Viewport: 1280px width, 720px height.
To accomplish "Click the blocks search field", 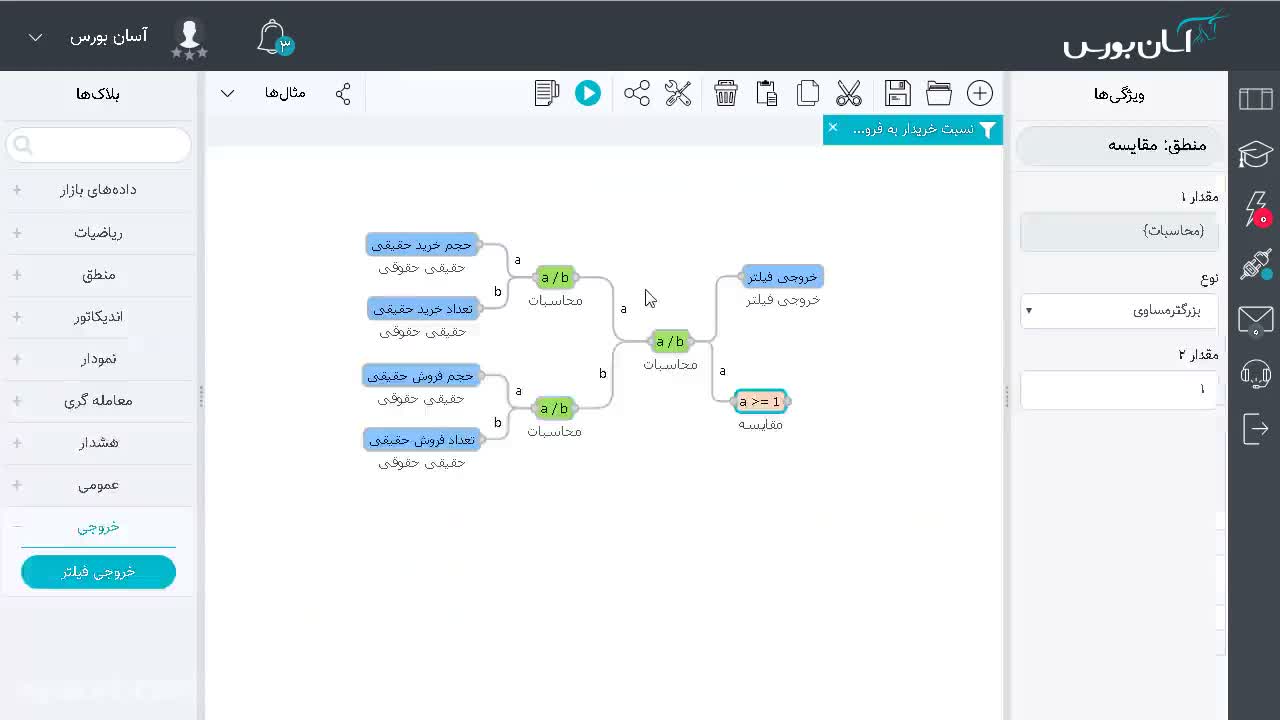I will 98,146.
